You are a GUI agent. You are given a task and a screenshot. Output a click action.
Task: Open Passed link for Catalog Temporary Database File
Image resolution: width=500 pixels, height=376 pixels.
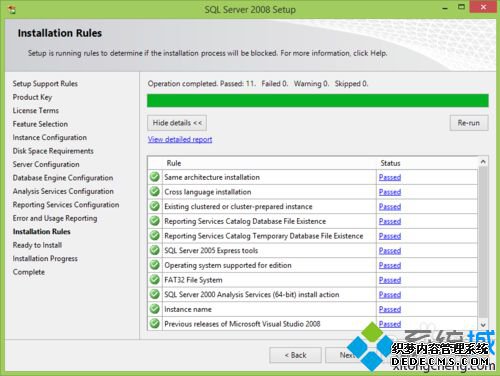click(x=390, y=236)
